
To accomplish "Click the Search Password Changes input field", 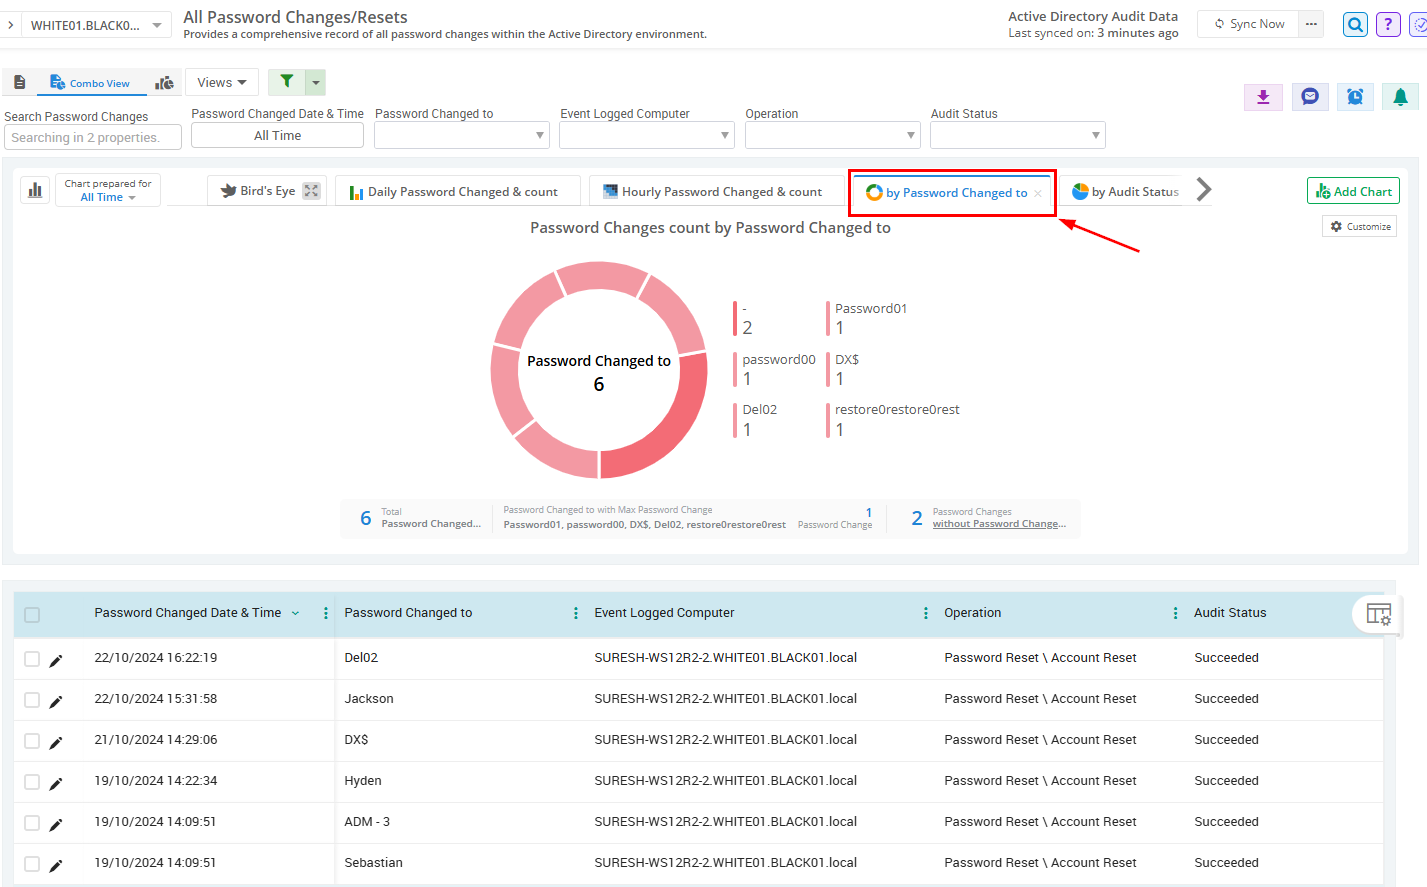I will [x=93, y=138].
